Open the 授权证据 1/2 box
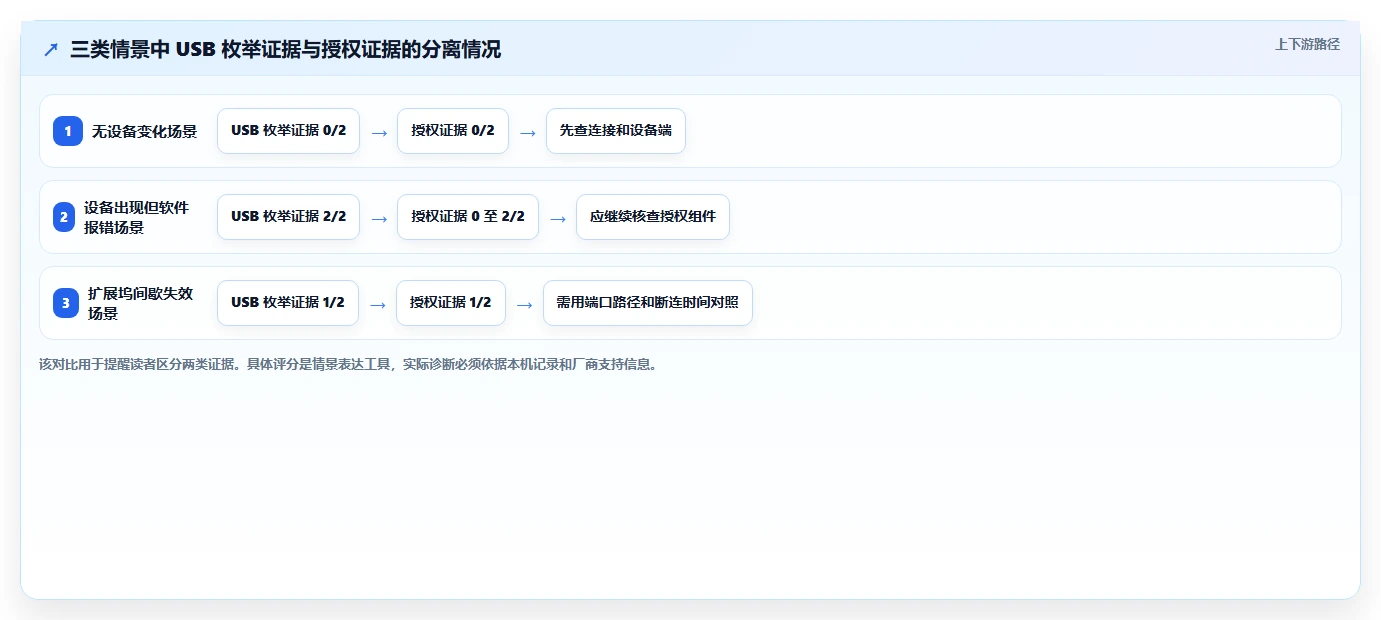Image resolution: width=1381 pixels, height=620 pixels. pos(451,303)
